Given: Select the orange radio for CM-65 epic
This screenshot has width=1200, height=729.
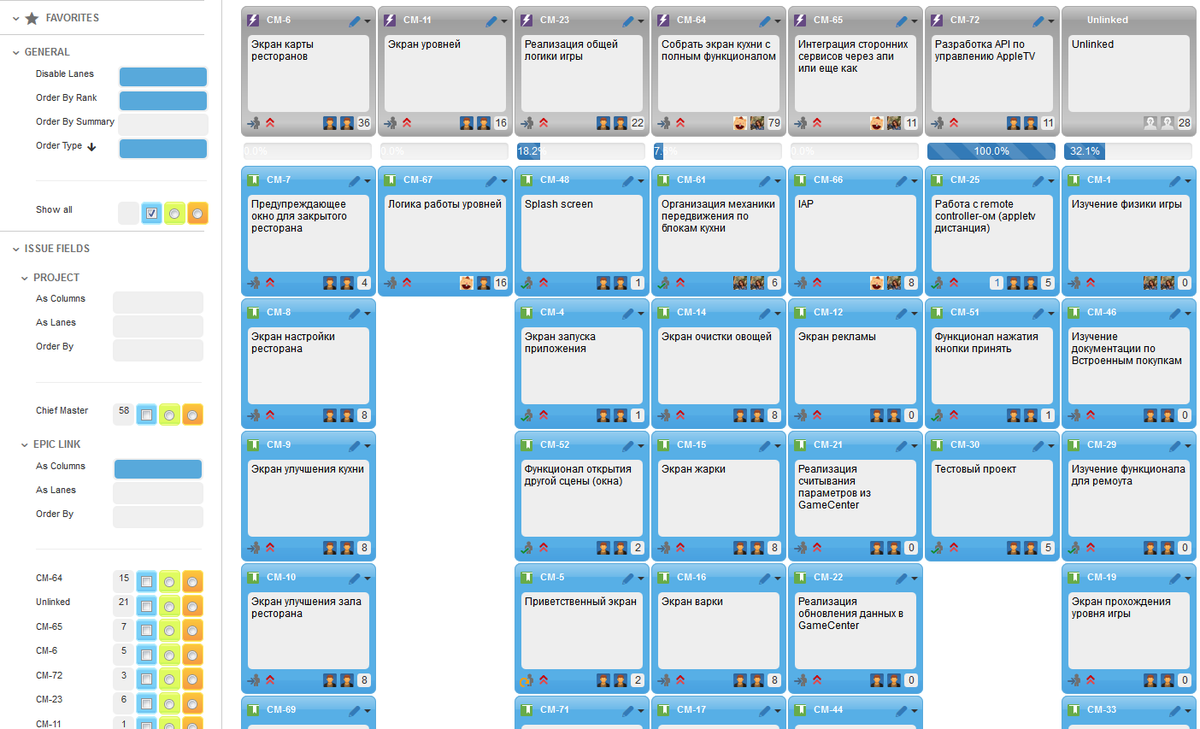Looking at the screenshot, I should pyautogui.click(x=193, y=630).
